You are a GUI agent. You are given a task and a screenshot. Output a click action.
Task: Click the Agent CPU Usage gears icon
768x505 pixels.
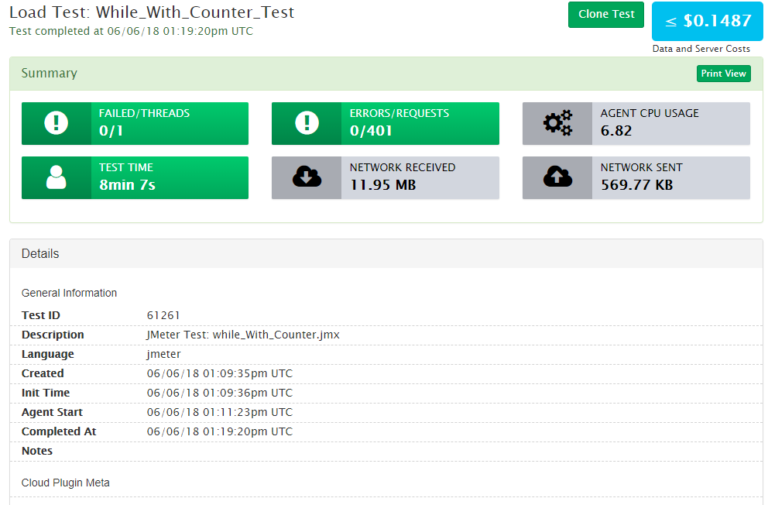coord(557,123)
